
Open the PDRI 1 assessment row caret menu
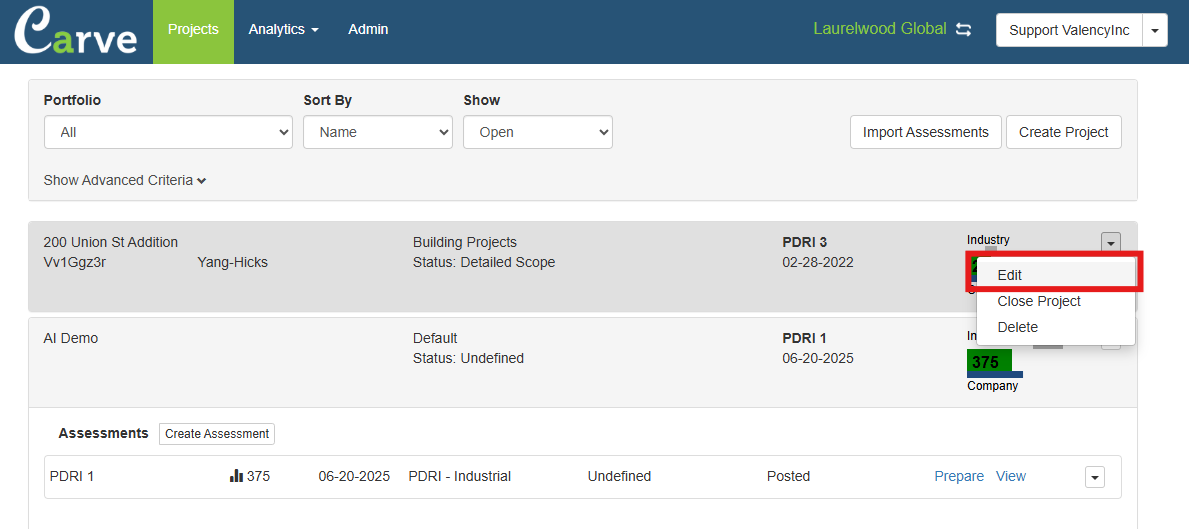click(1095, 477)
